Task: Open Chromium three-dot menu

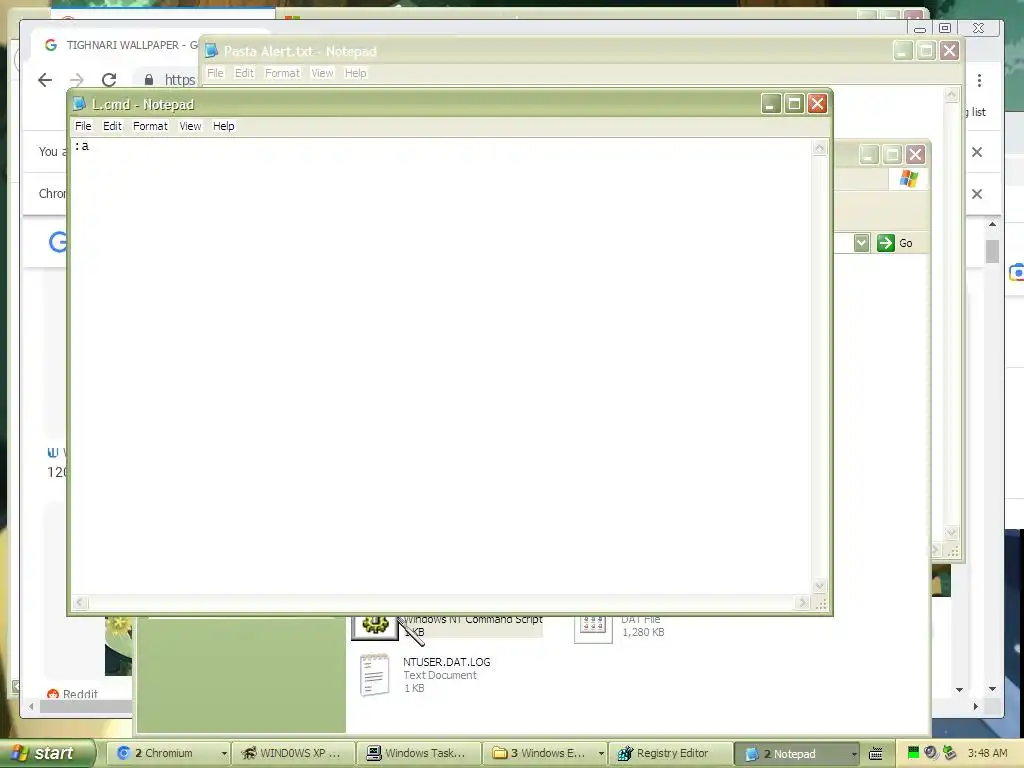Action: click(979, 80)
